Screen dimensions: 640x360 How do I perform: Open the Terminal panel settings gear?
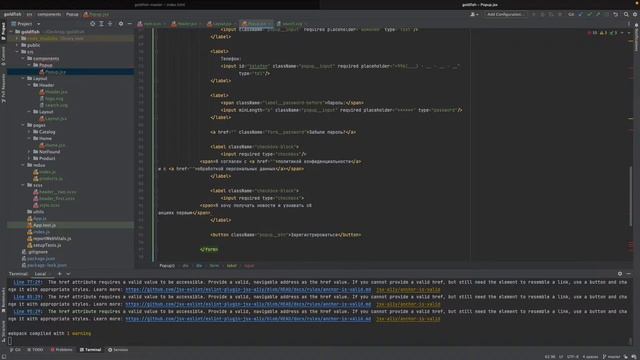click(620, 274)
